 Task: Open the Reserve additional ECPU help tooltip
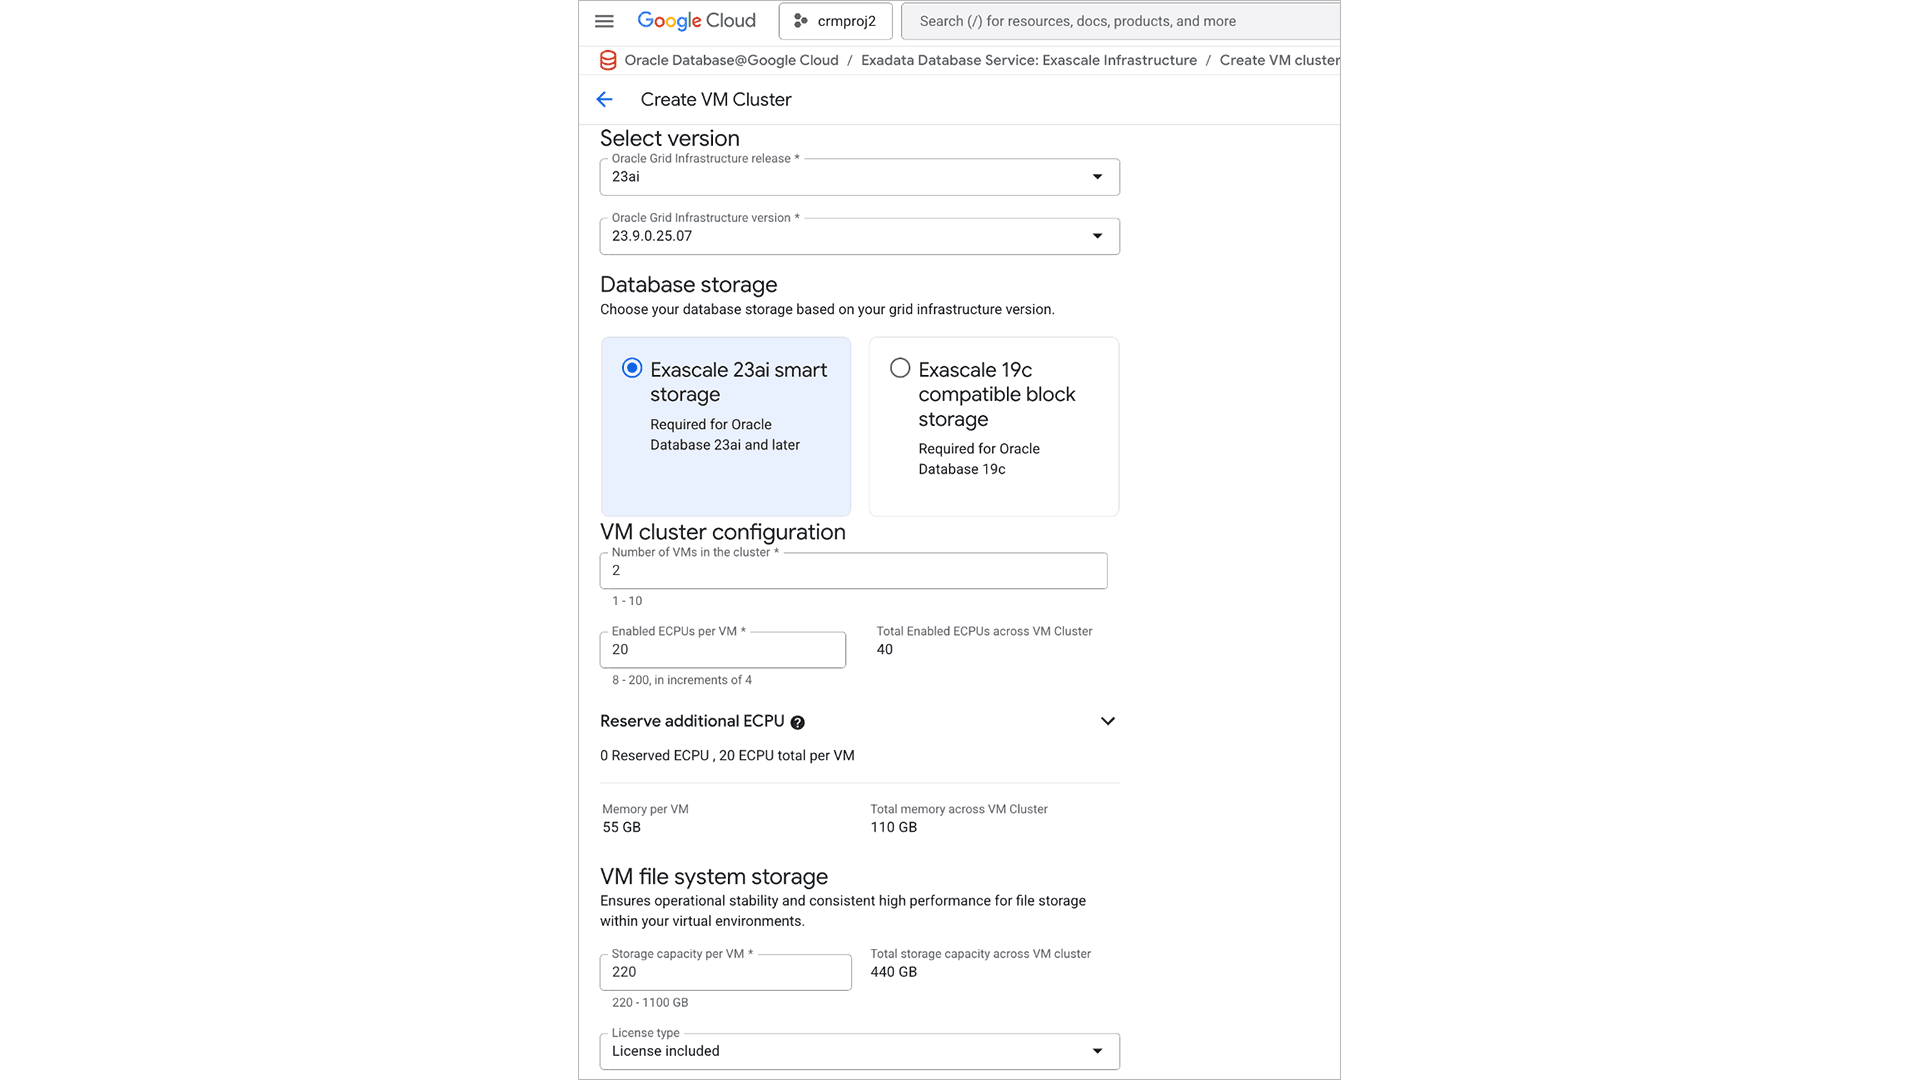click(x=798, y=721)
